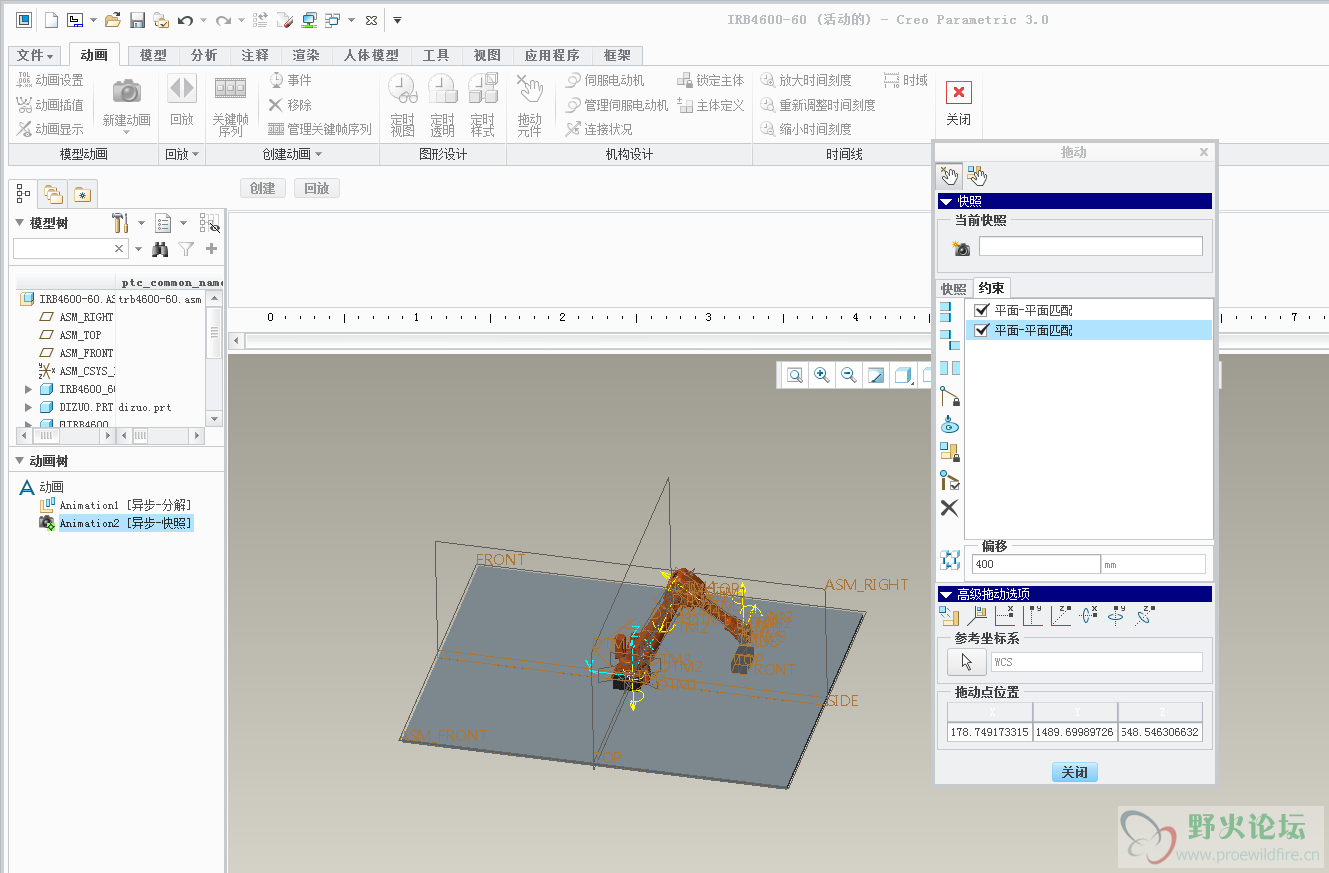This screenshot has height=873, width=1329.
Task: Click 回放 button above timeline
Action: [317, 188]
